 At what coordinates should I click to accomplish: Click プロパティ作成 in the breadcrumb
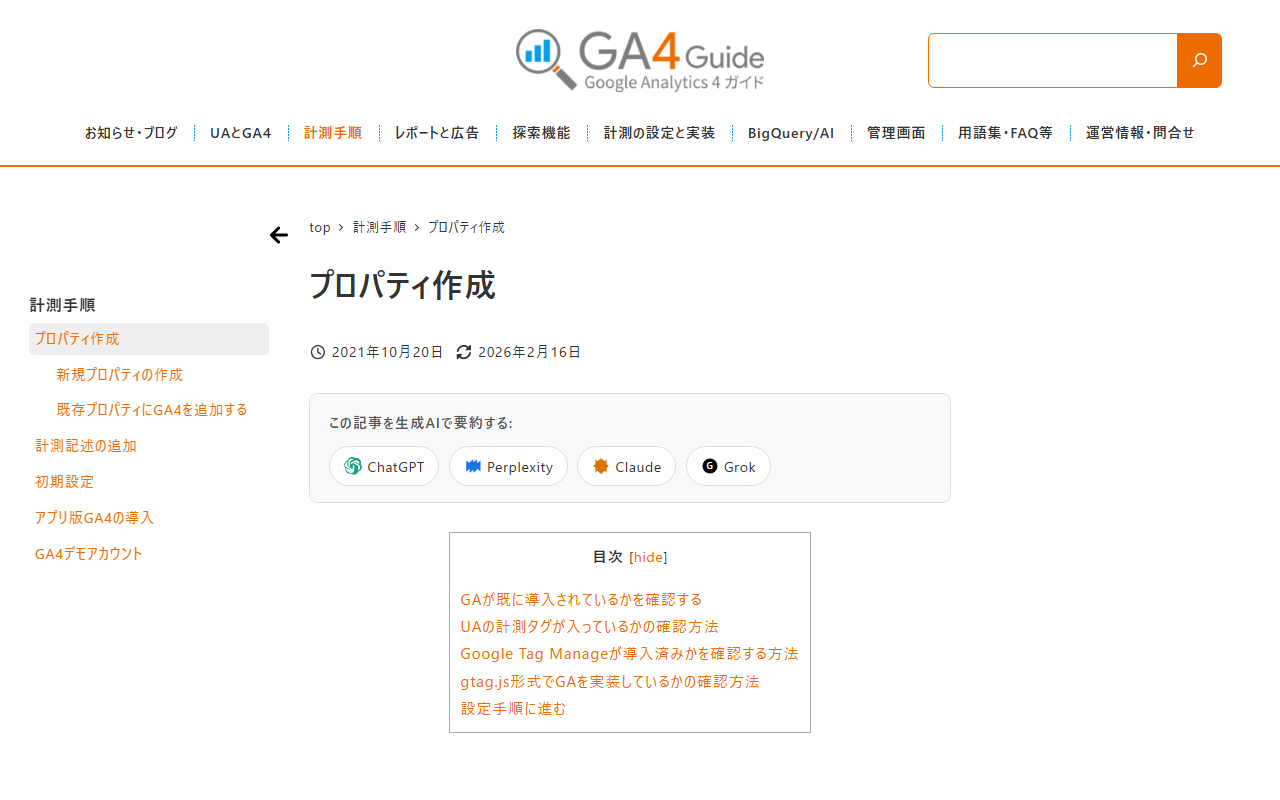point(466,227)
